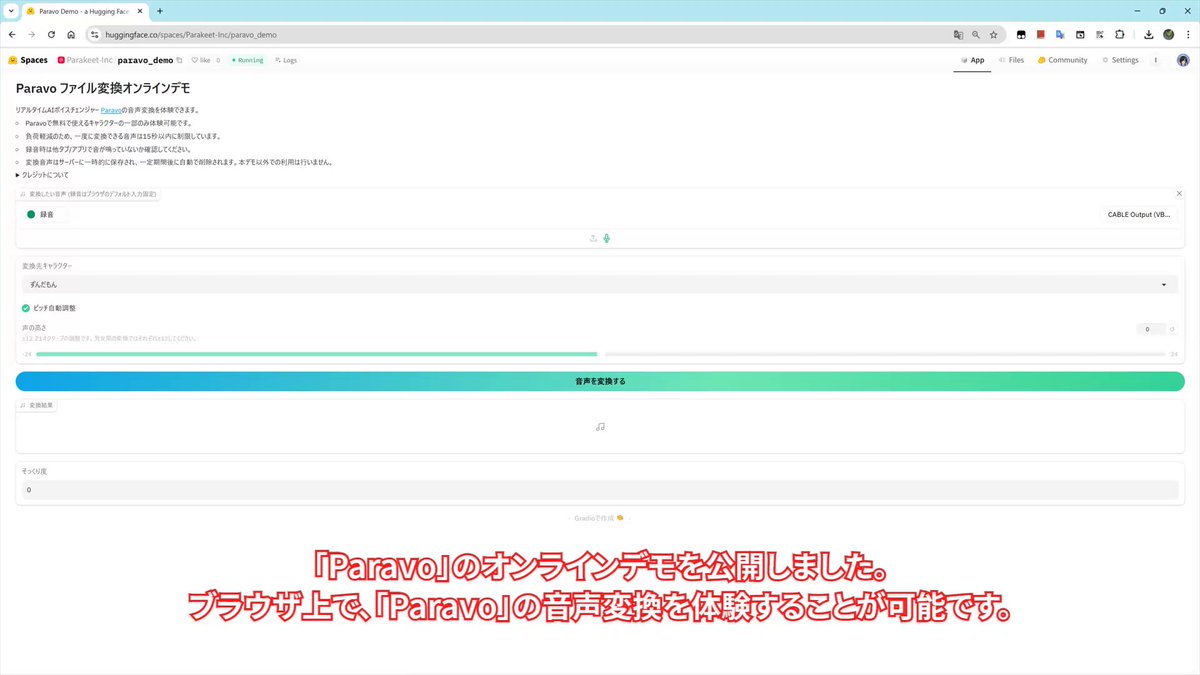
Task: Open the space's more options dots
Action: pos(1156,60)
